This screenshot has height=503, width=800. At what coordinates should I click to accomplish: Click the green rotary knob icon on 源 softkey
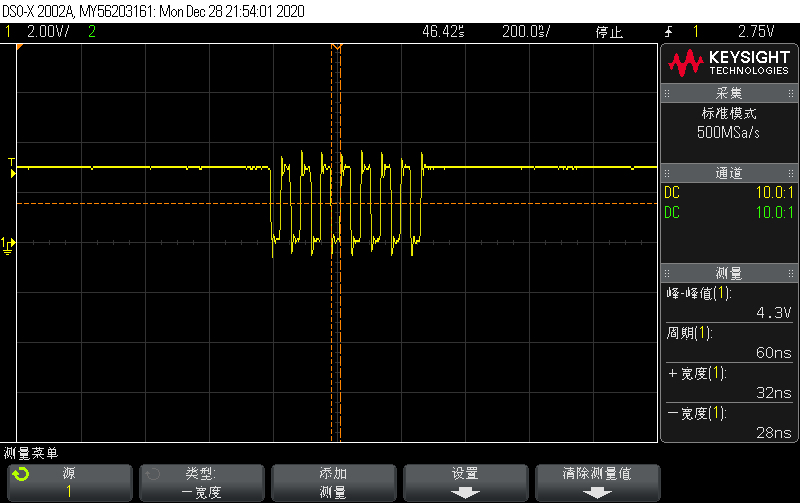point(21,474)
